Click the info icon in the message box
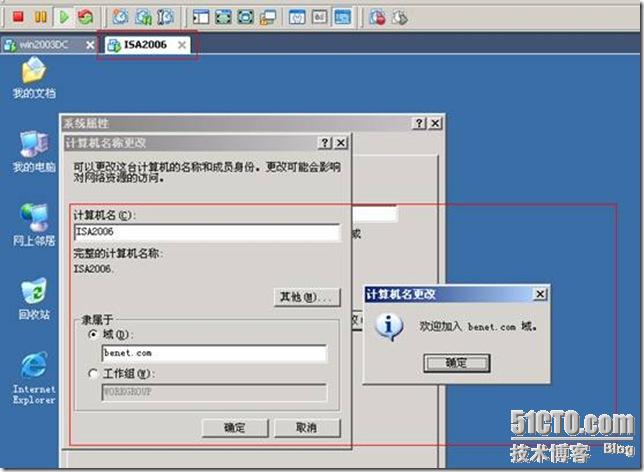Viewport: 644px width, 472px height. [389, 327]
